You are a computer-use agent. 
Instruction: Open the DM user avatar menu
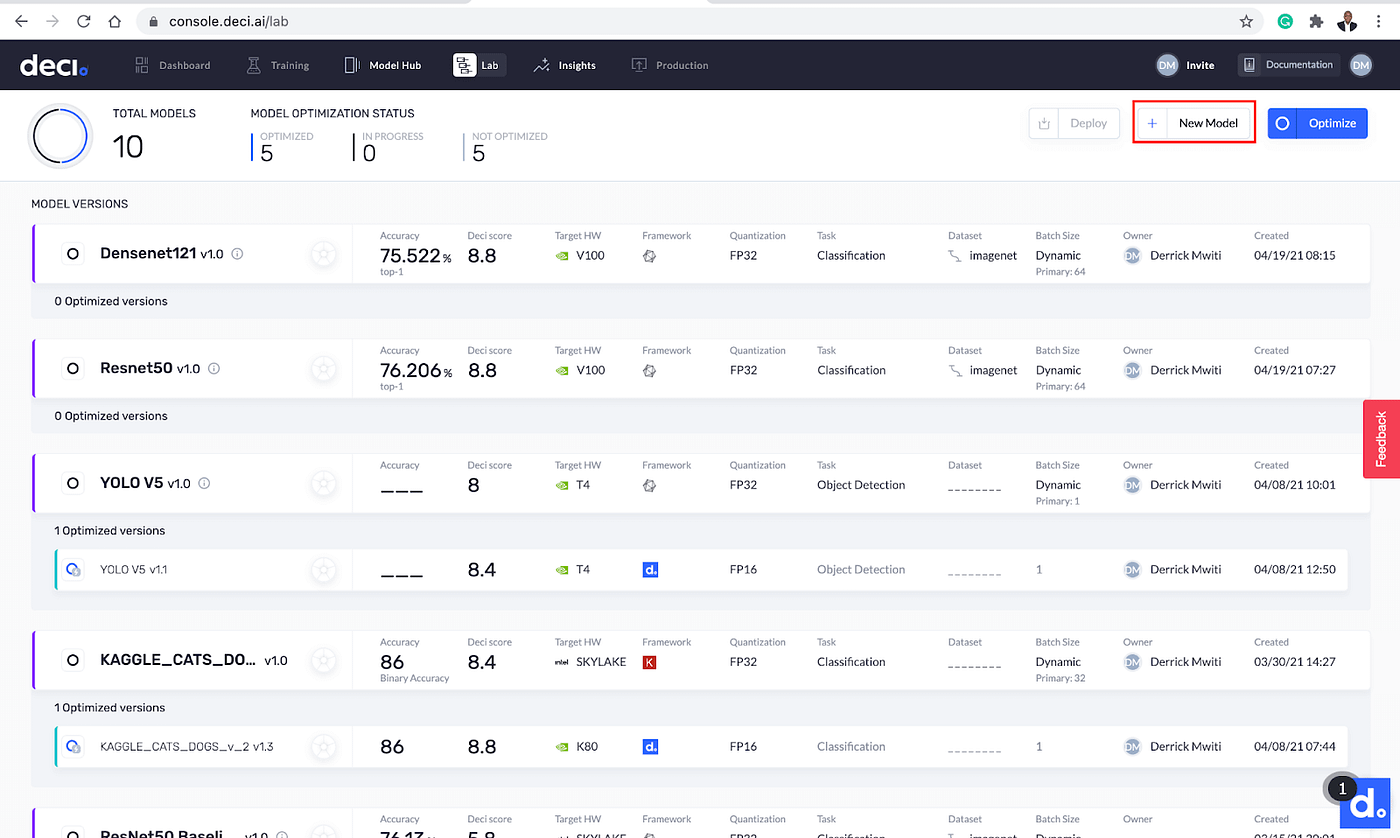[x=1361, y=65]
